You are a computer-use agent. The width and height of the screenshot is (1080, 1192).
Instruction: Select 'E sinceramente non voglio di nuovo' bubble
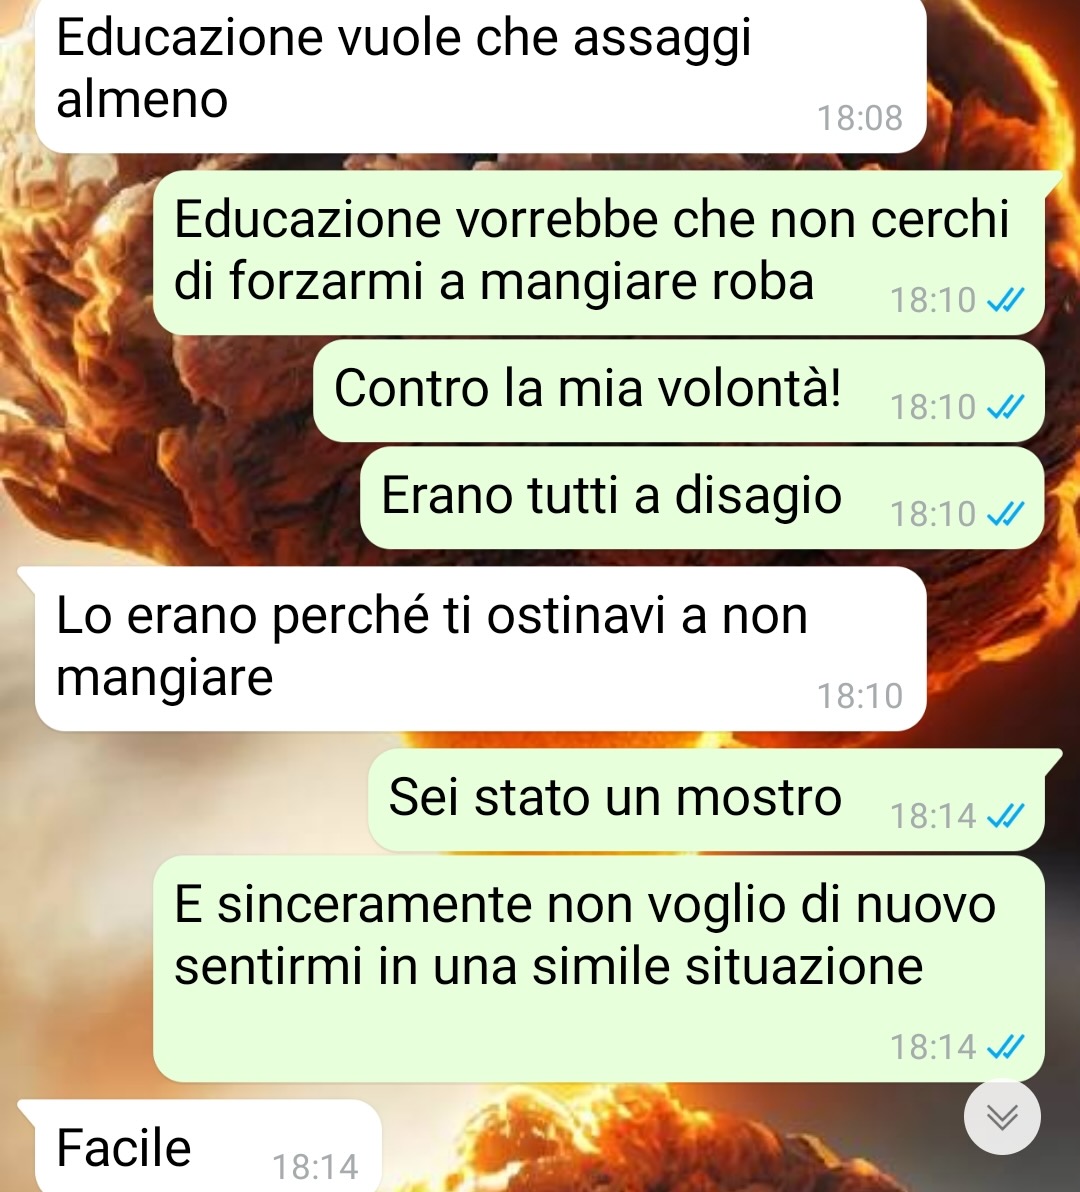[x=599, y=968]
